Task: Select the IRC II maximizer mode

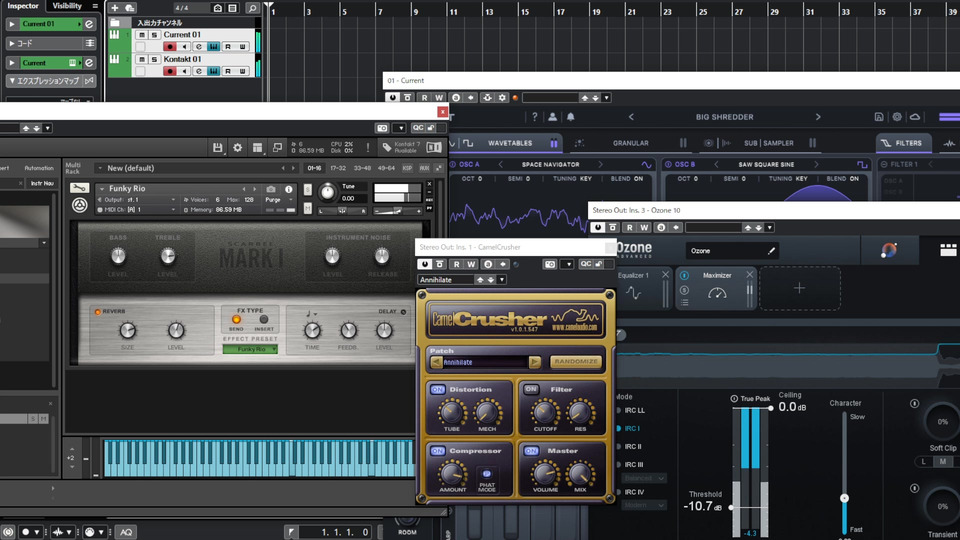Action: (x=633, y=446)
